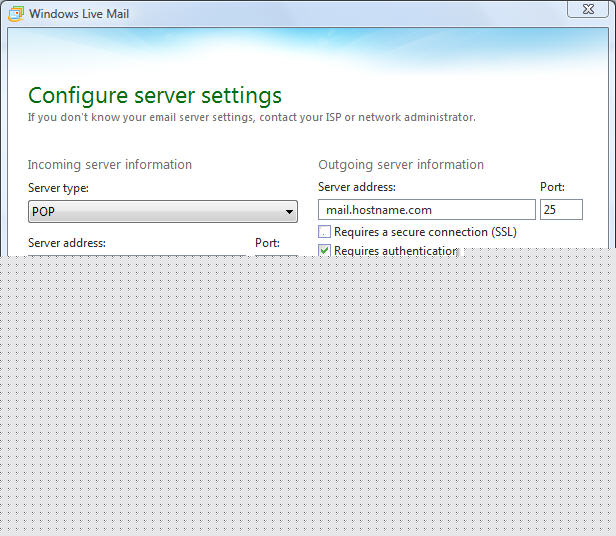Click the "Incoming server information" section label

(109, 165)
